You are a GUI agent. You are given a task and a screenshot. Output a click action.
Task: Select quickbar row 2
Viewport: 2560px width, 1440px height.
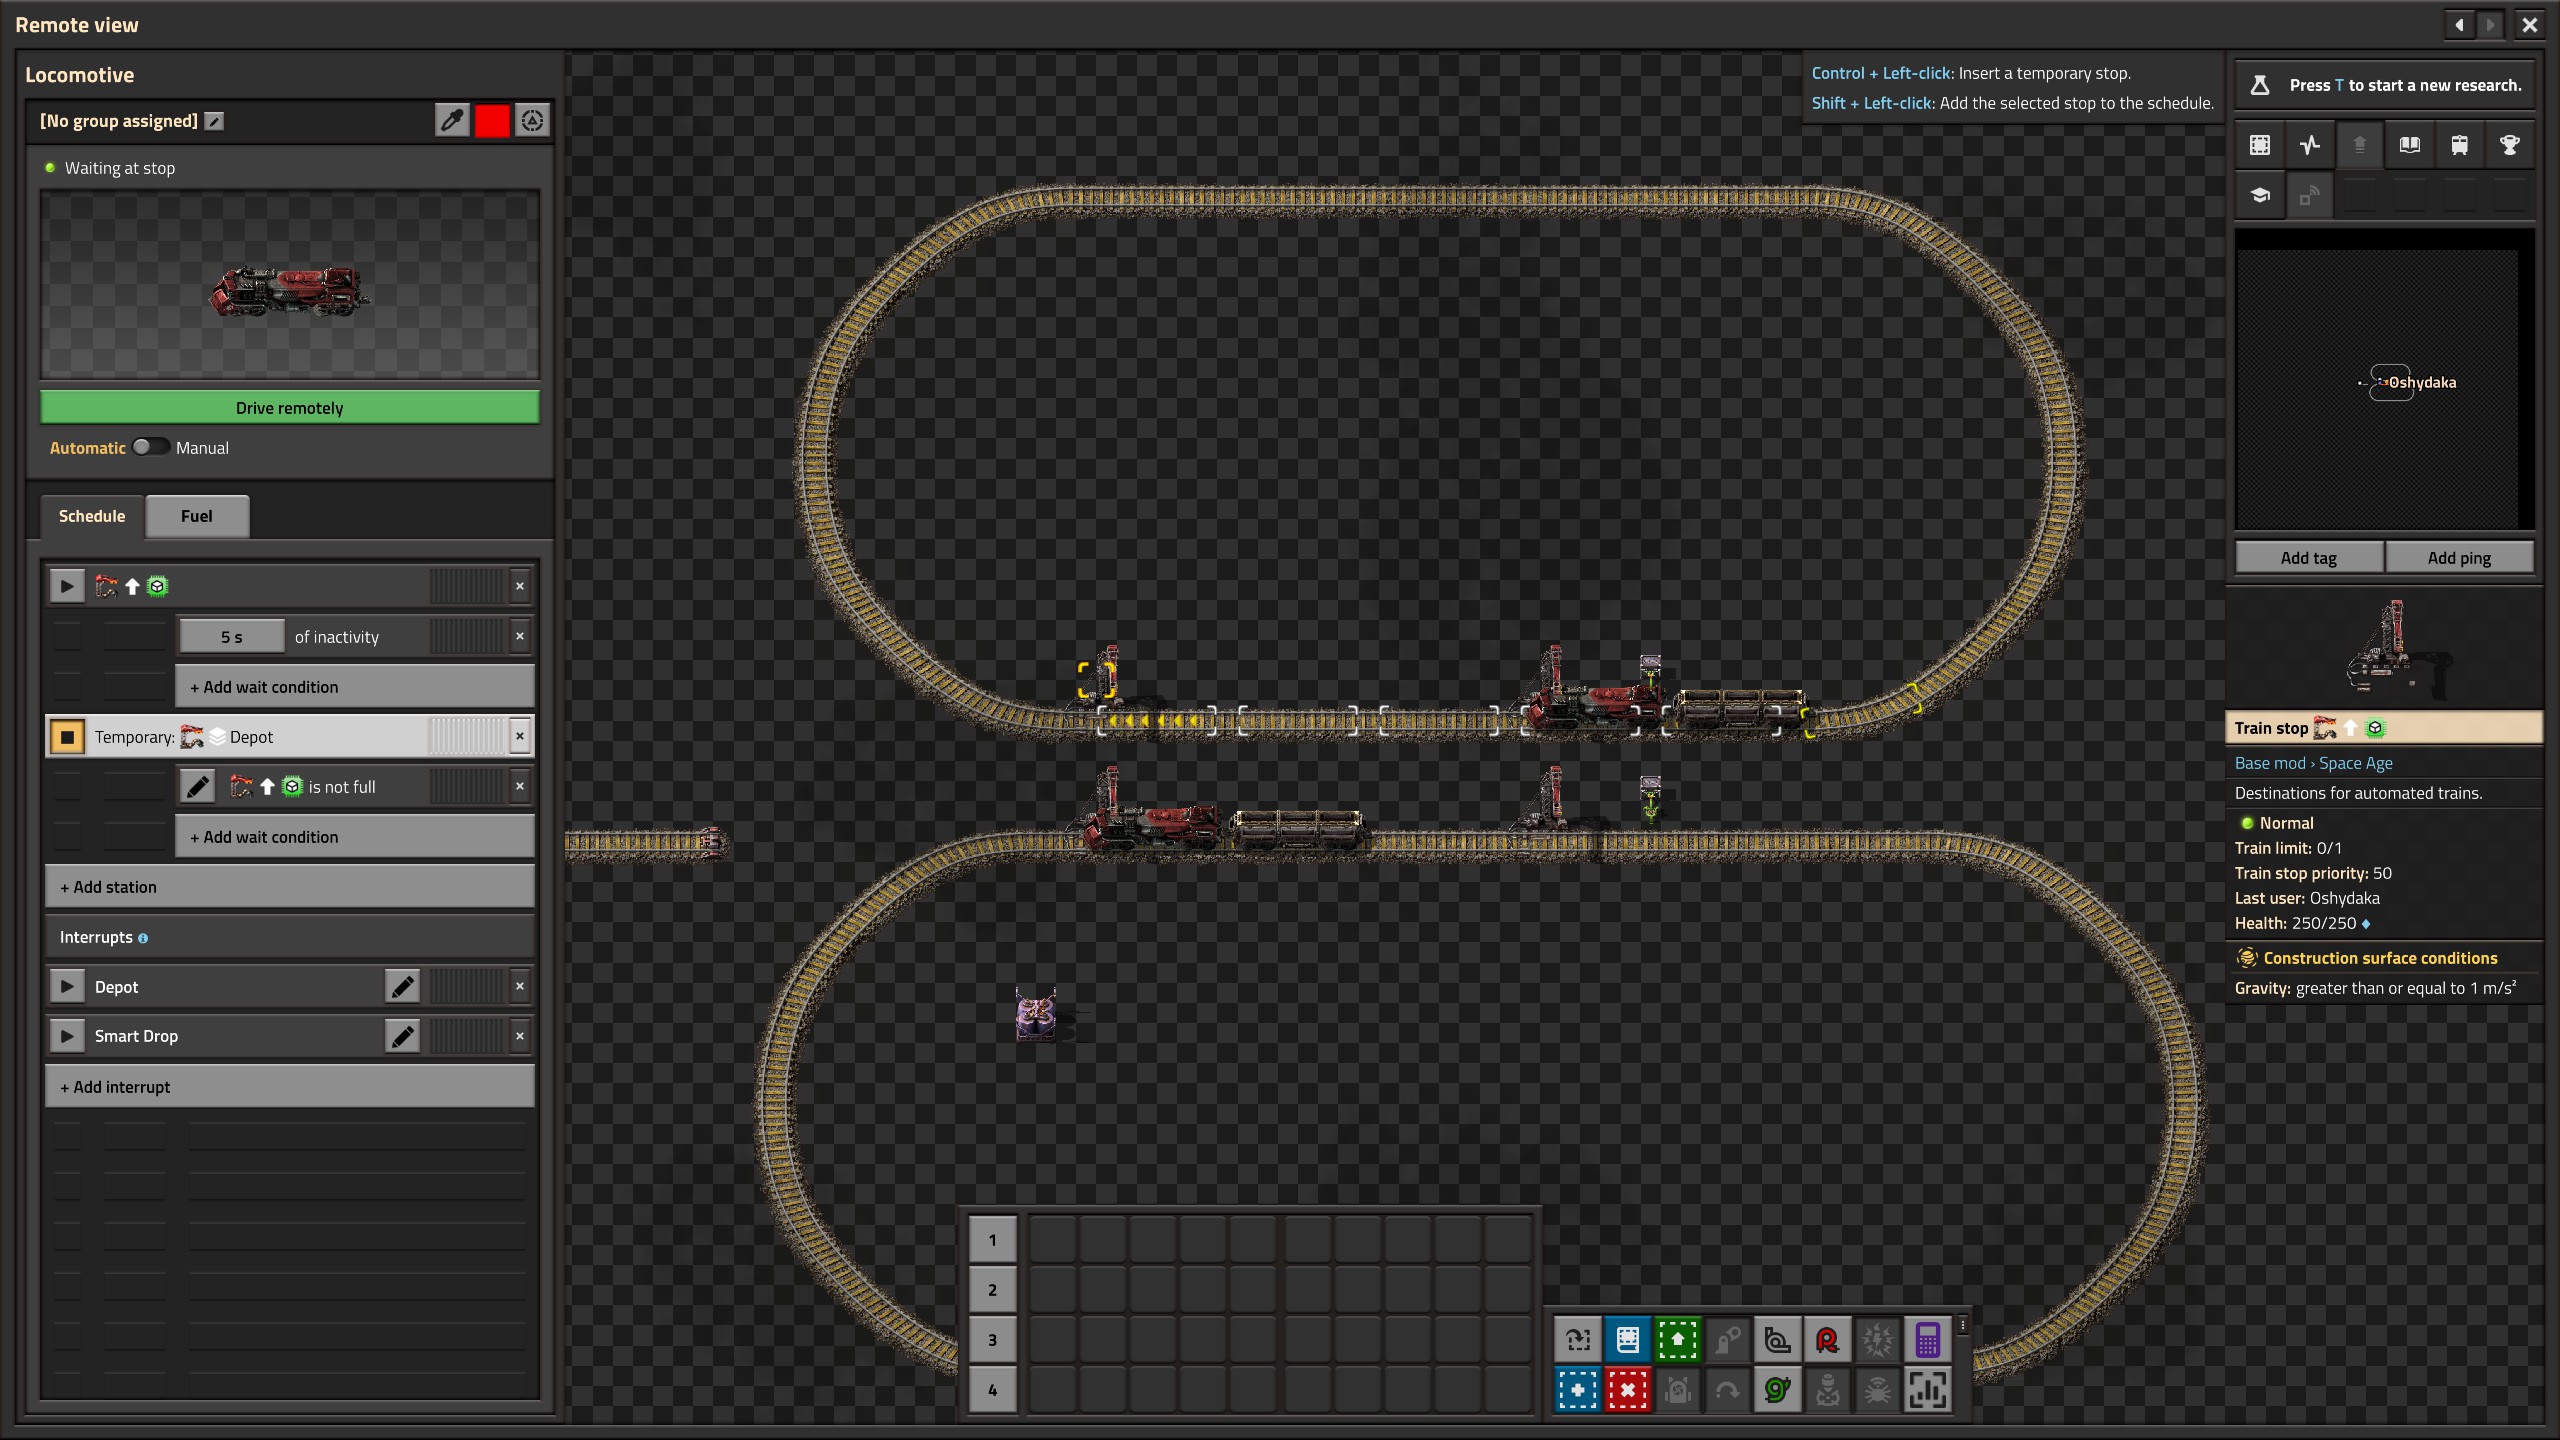[993, 1290]
